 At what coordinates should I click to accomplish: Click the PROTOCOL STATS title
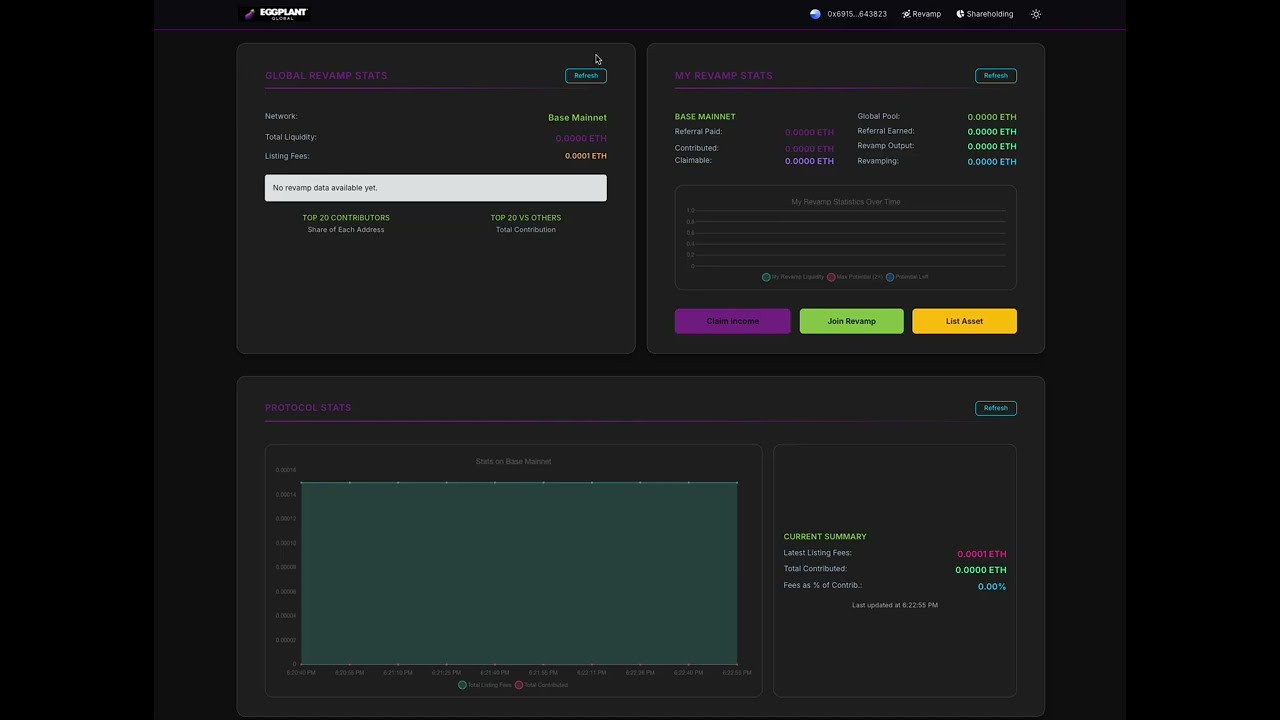(308, 408)
